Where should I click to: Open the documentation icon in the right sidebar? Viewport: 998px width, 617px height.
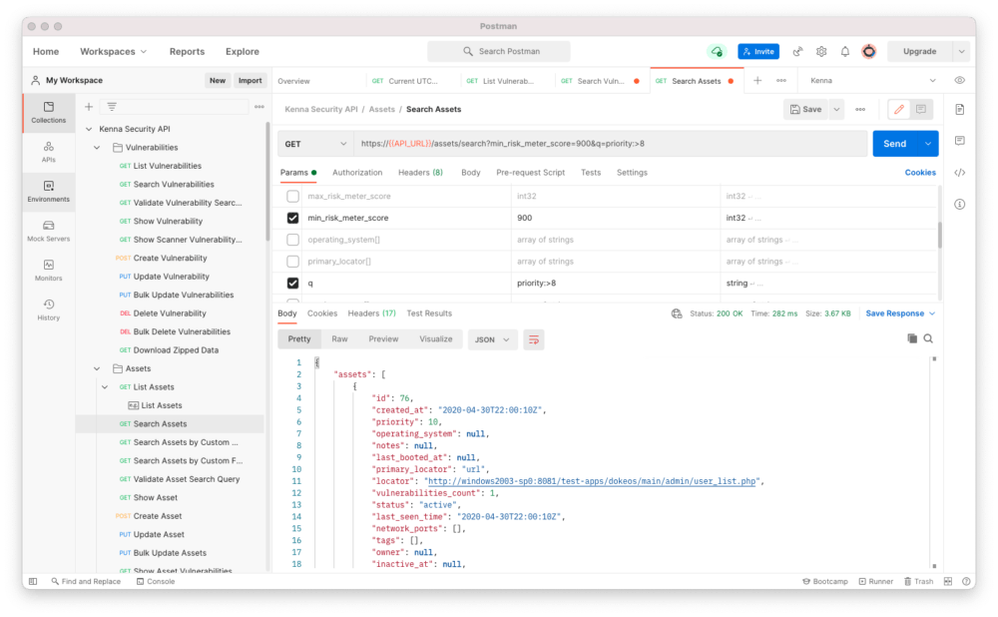click(x=960, y=110)
